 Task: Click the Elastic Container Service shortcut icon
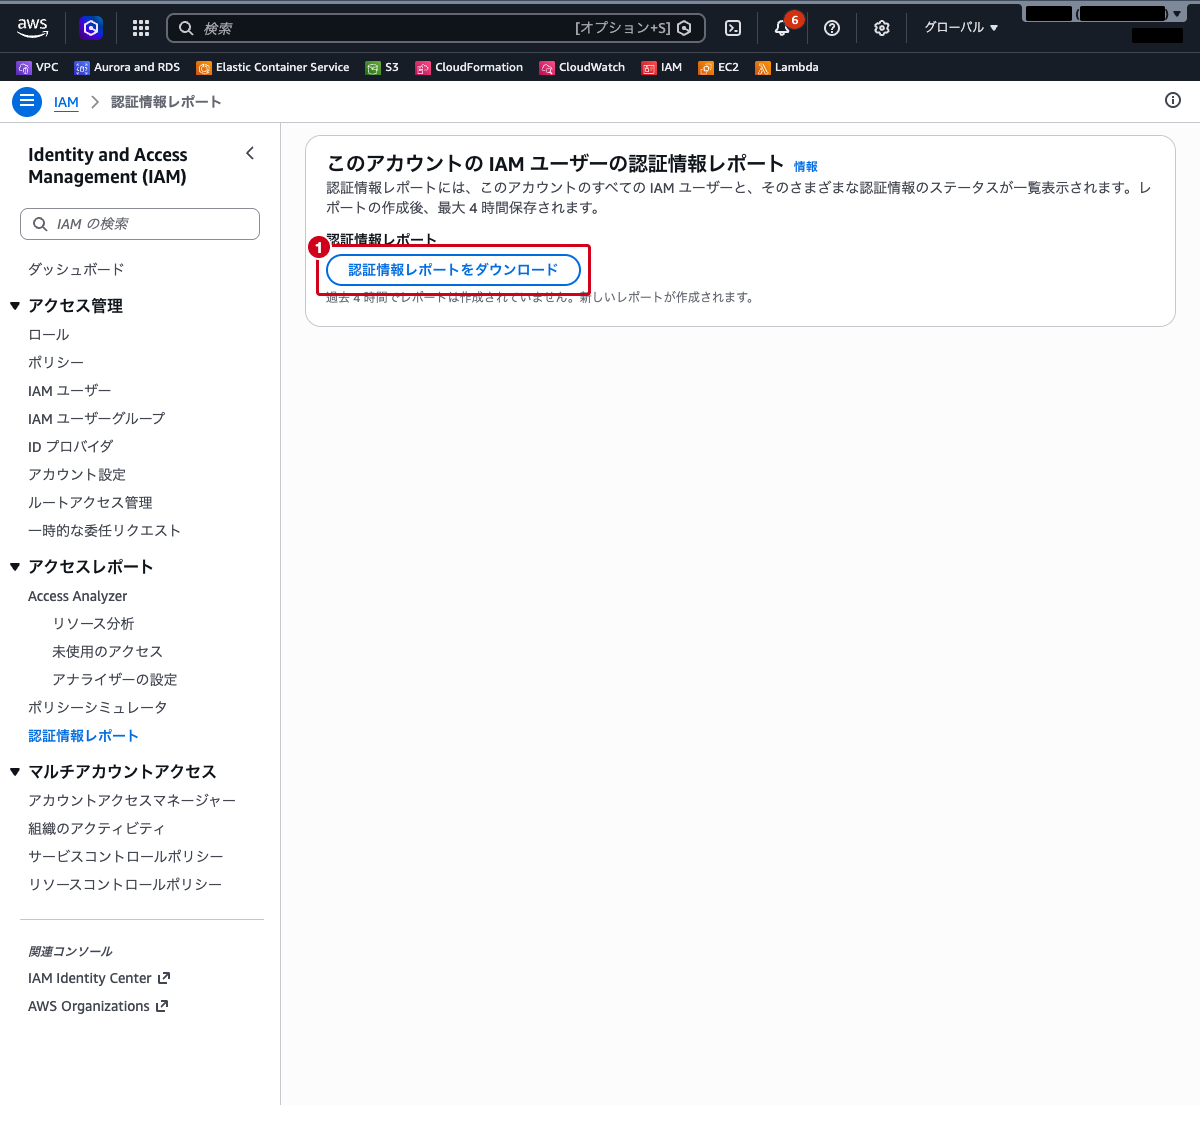[204, 68]
